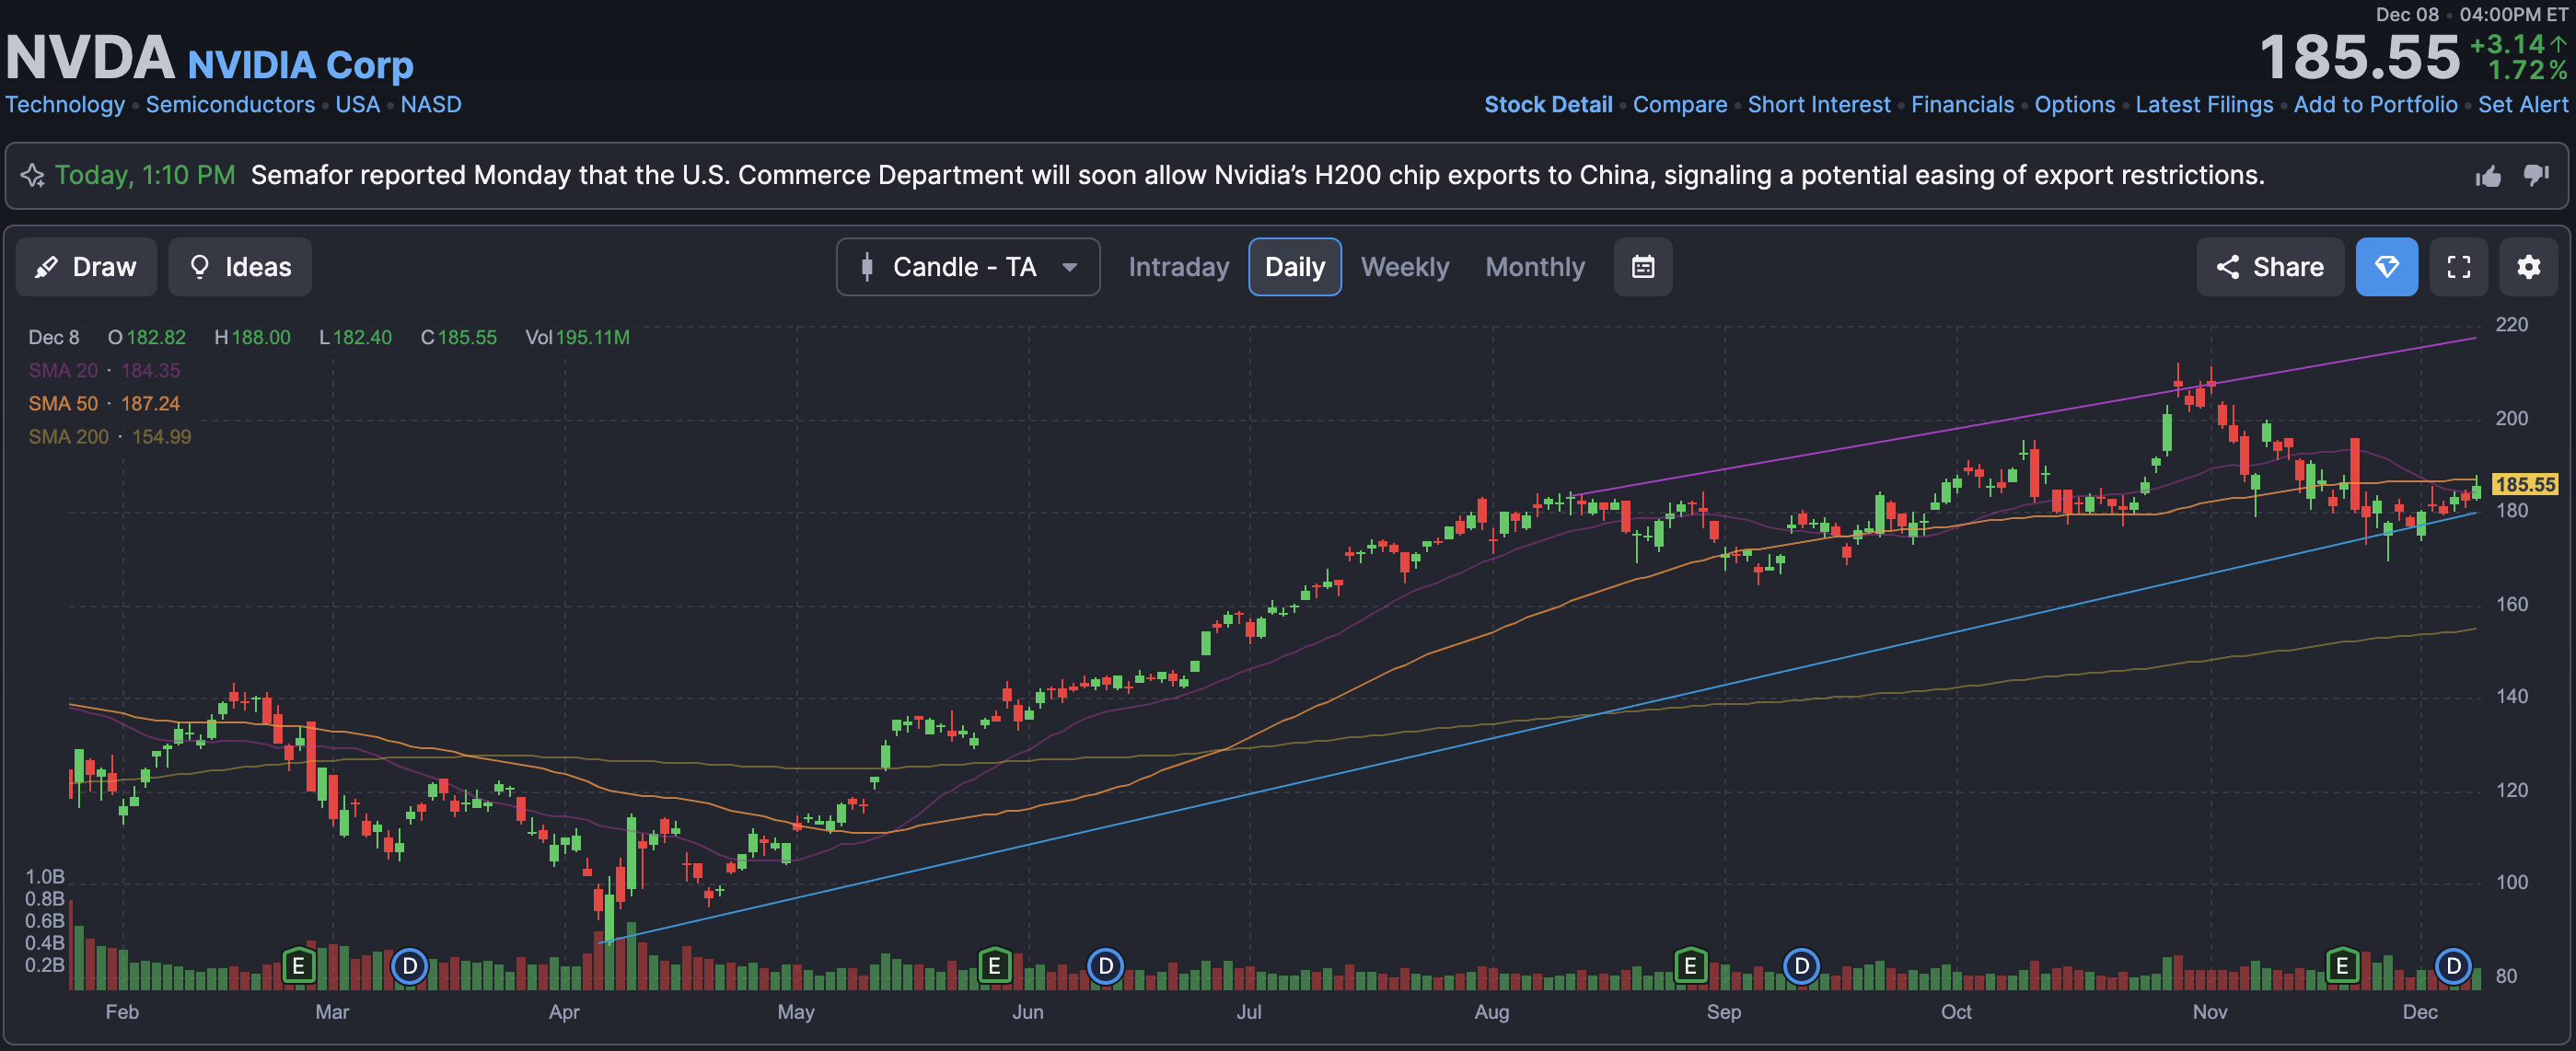
Task: Click the Share button
Action: [2269, 267]
